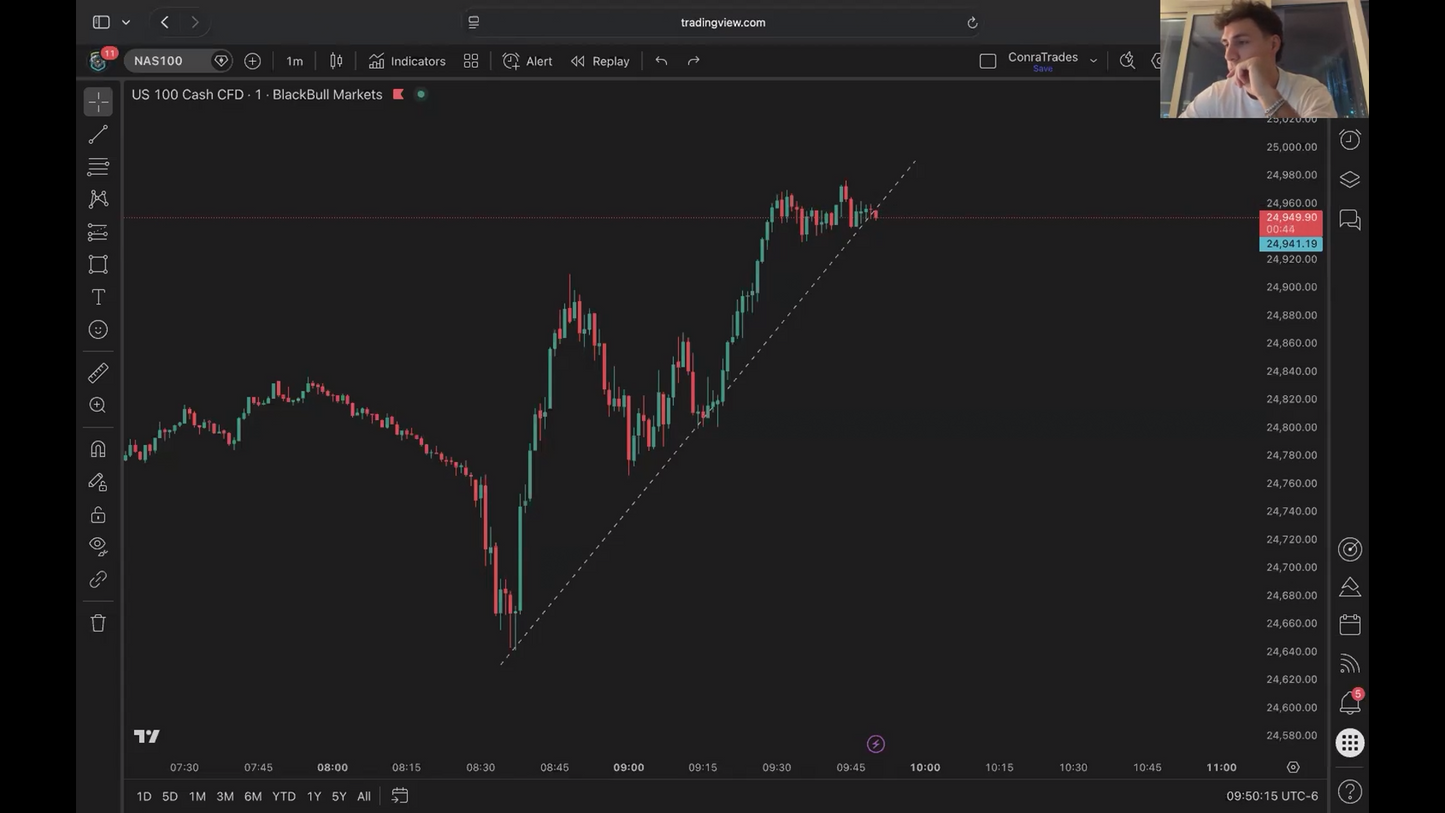Viewport: 1445px width, 813px height.
Task: Switch the range to 1D
Action: point(144,796)
